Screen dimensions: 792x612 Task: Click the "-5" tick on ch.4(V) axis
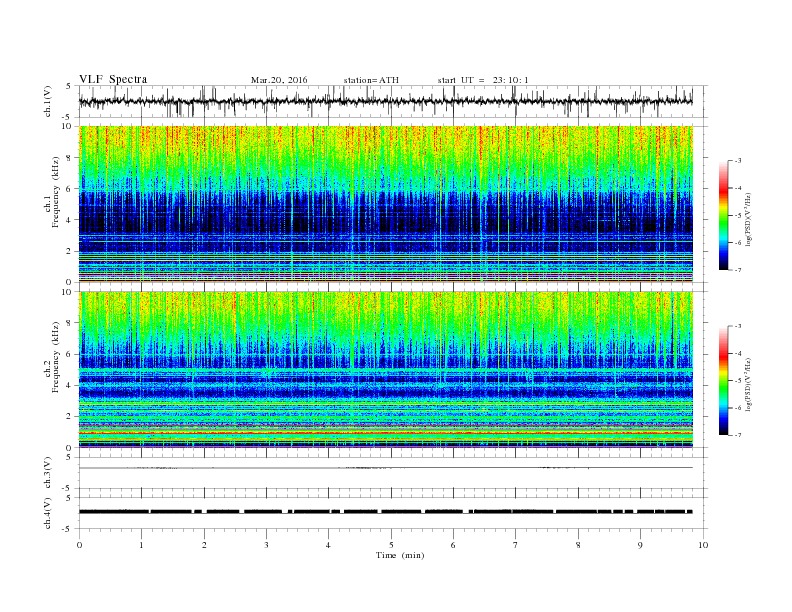click(68, 529)
